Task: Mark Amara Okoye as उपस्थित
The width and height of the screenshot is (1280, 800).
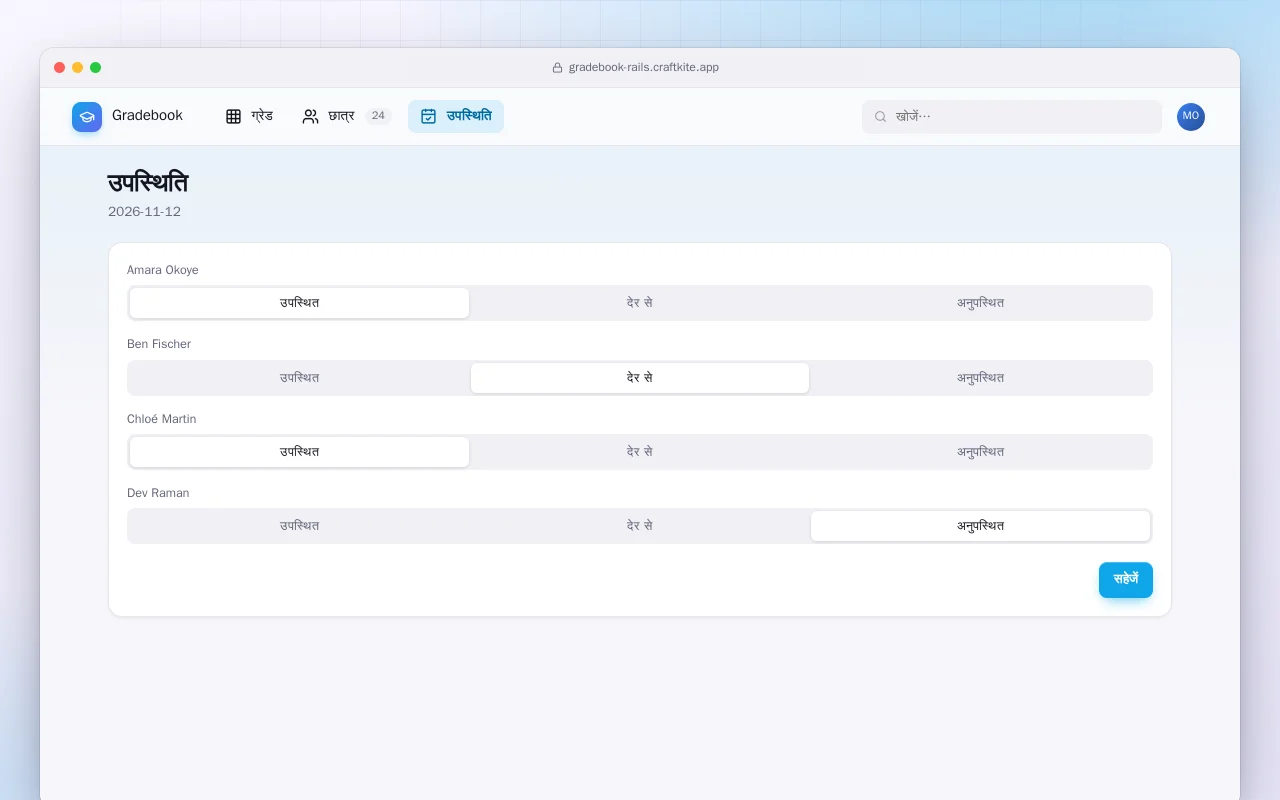Action: 299,303
